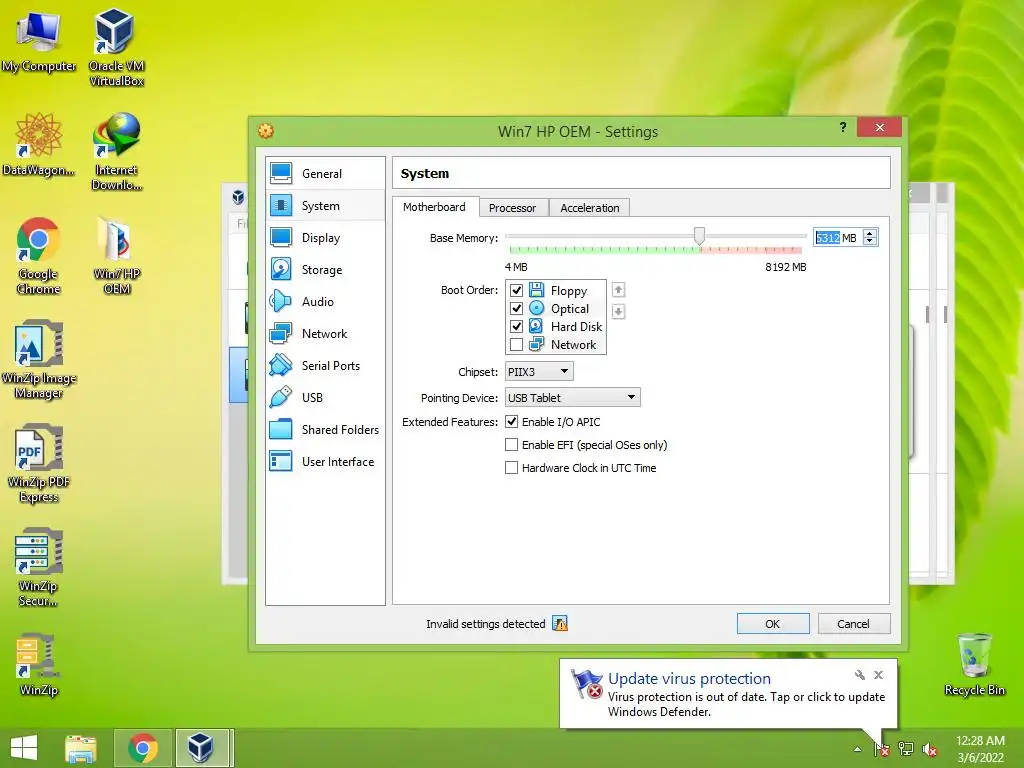Open notification settings wrench icon

tap(859, 675)
